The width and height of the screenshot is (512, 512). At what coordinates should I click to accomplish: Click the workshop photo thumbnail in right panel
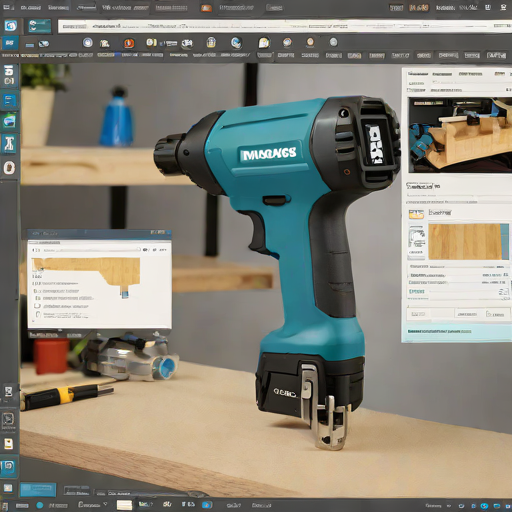[460, 135]
